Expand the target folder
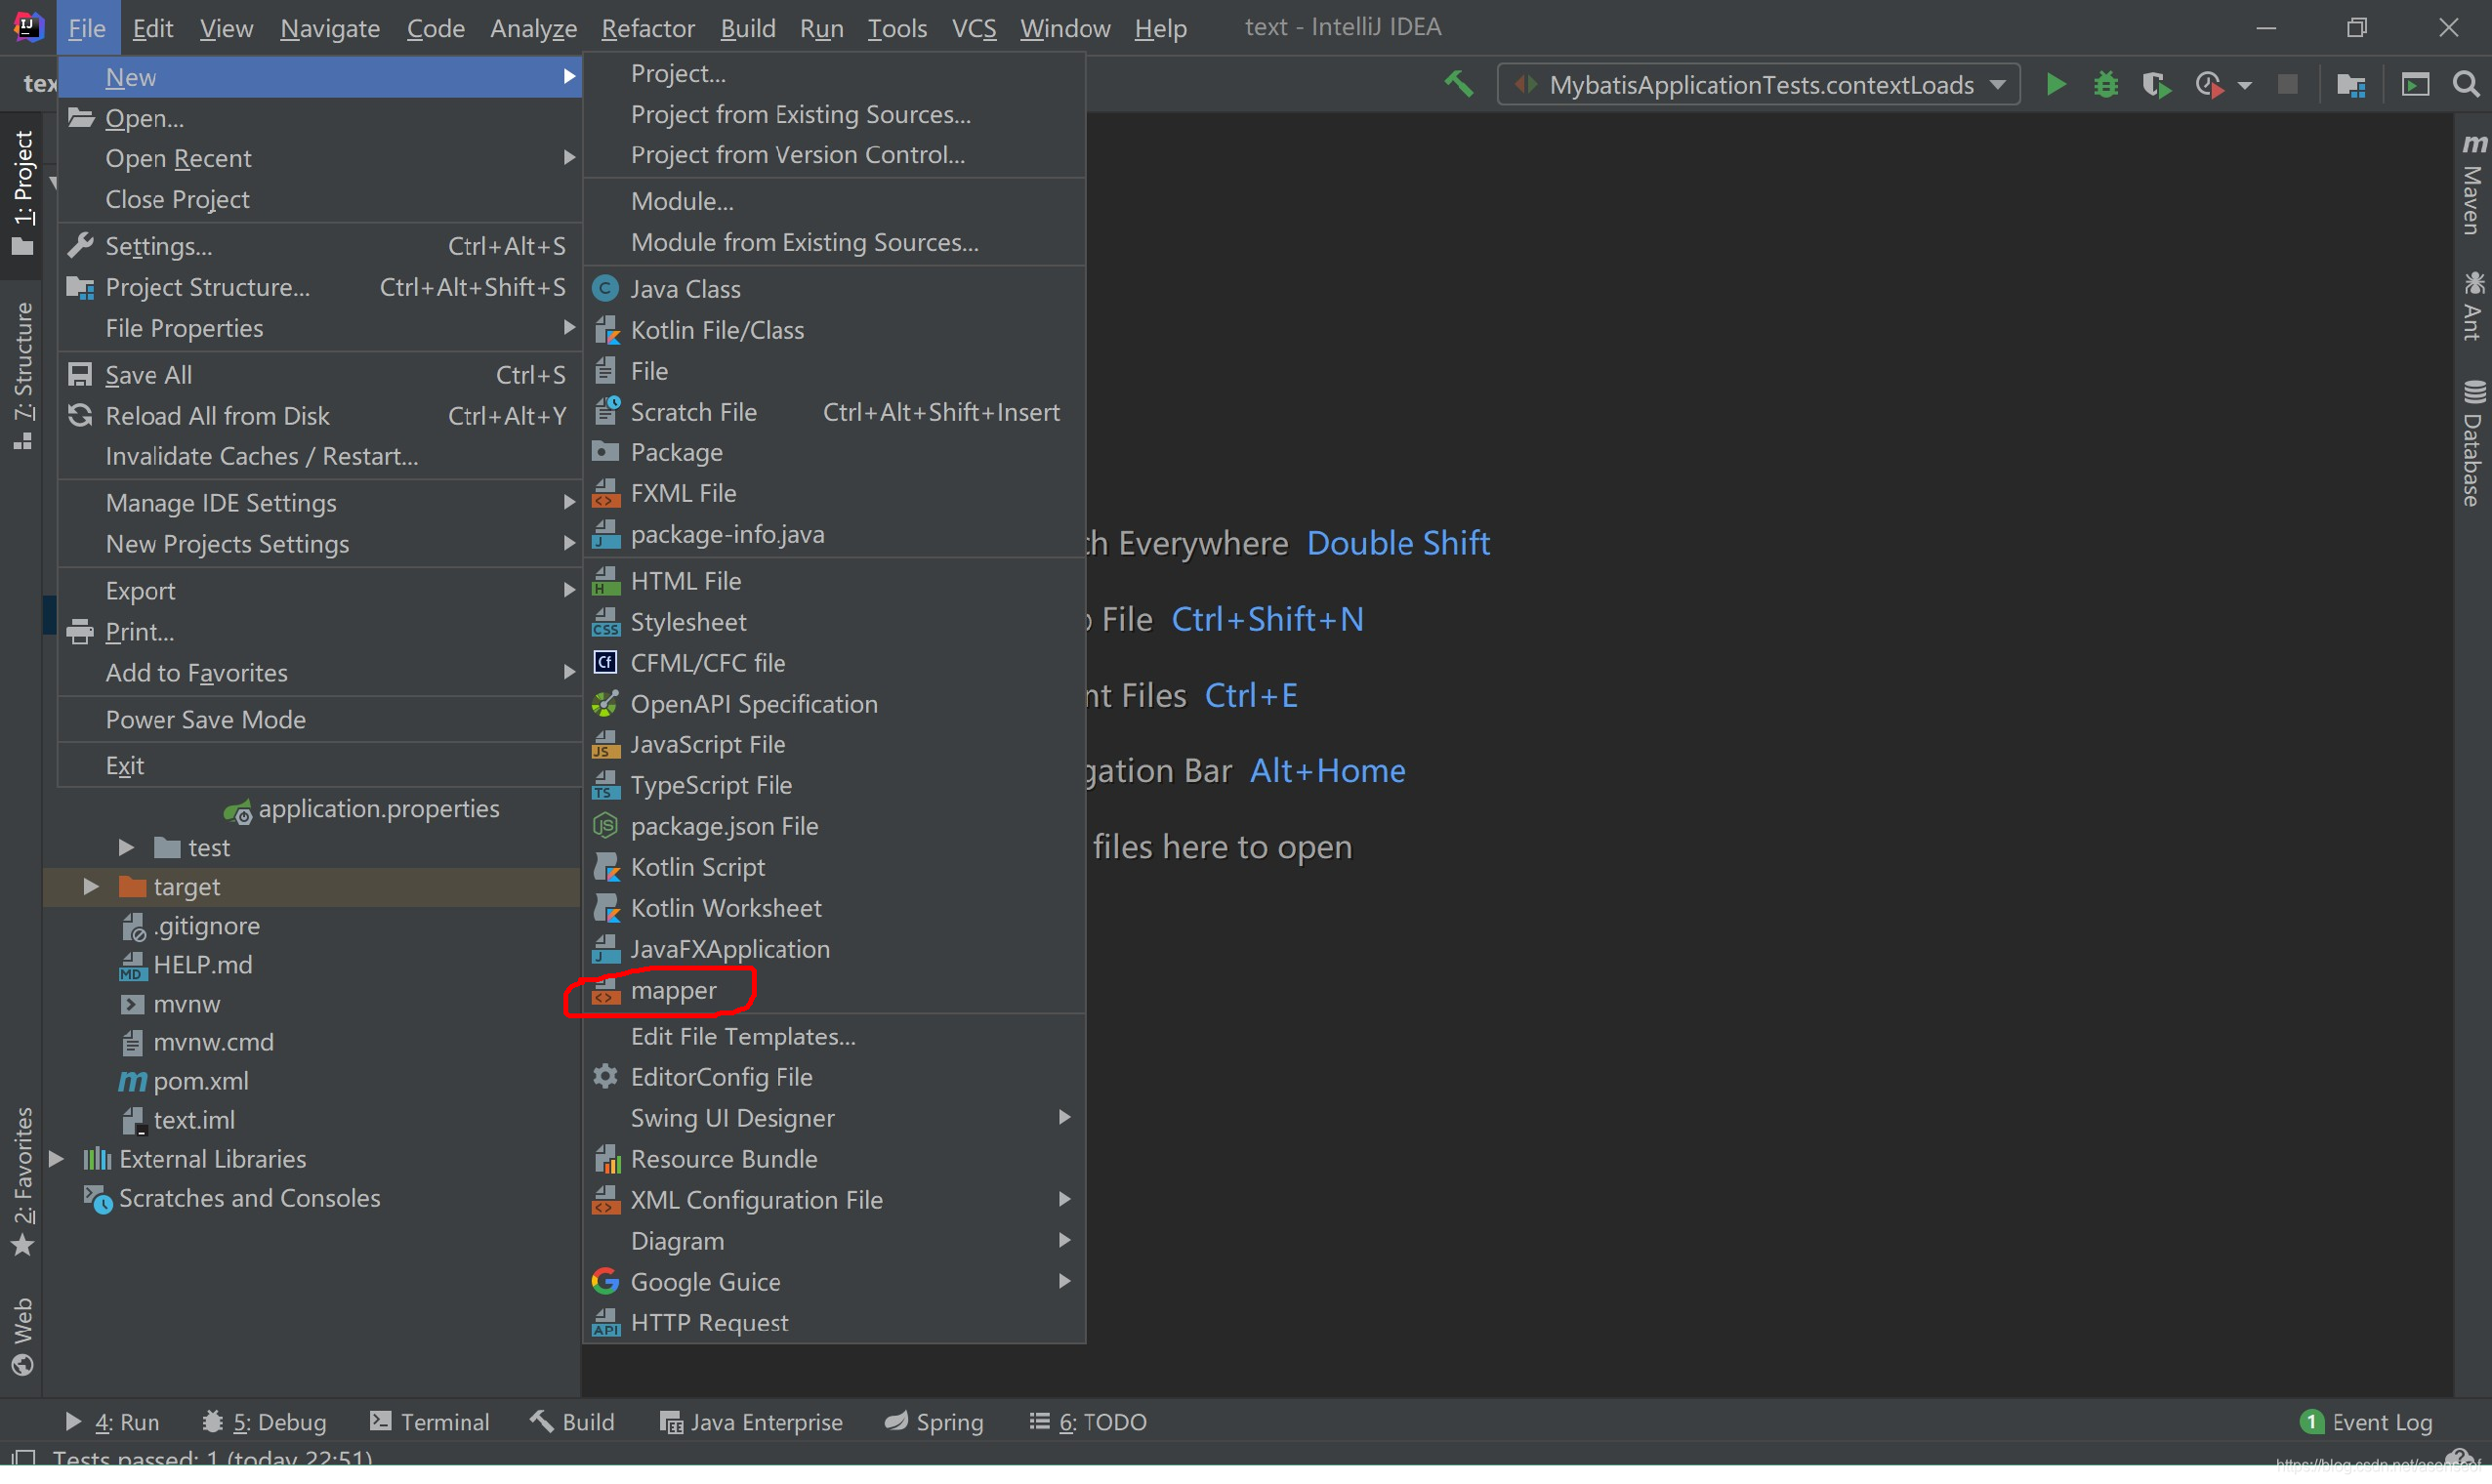The image size is (2492, 1484). pos(90,887)
